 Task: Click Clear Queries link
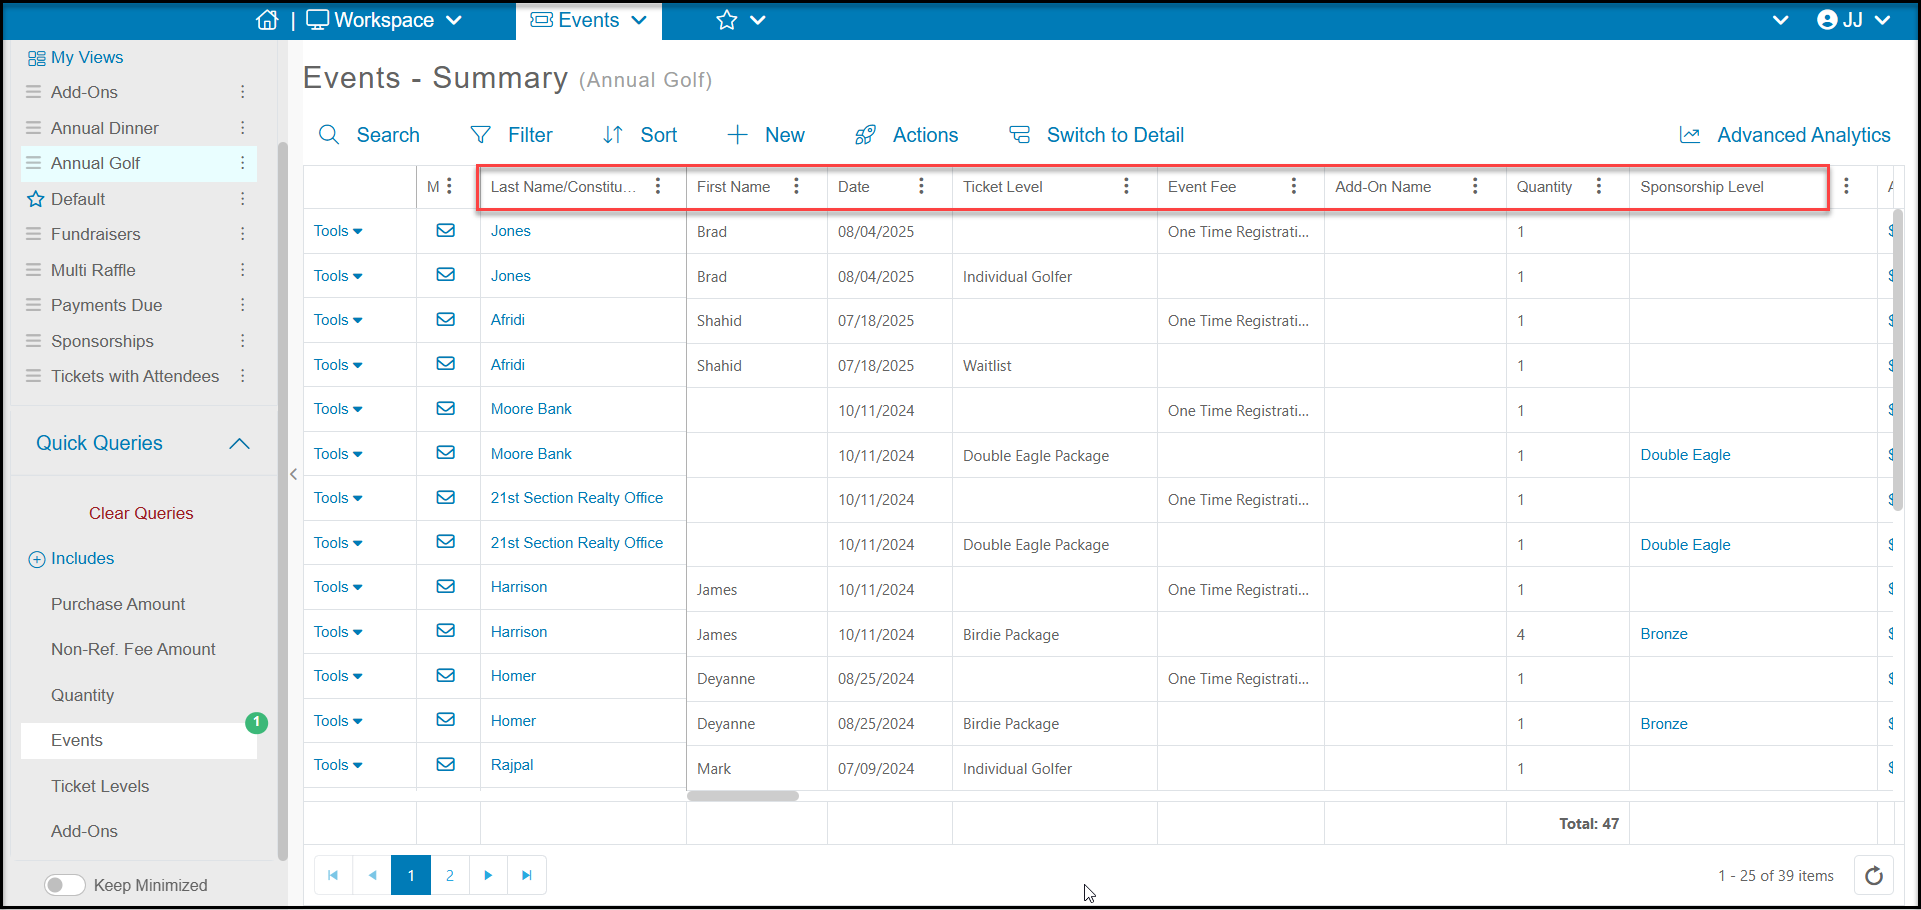141,513
